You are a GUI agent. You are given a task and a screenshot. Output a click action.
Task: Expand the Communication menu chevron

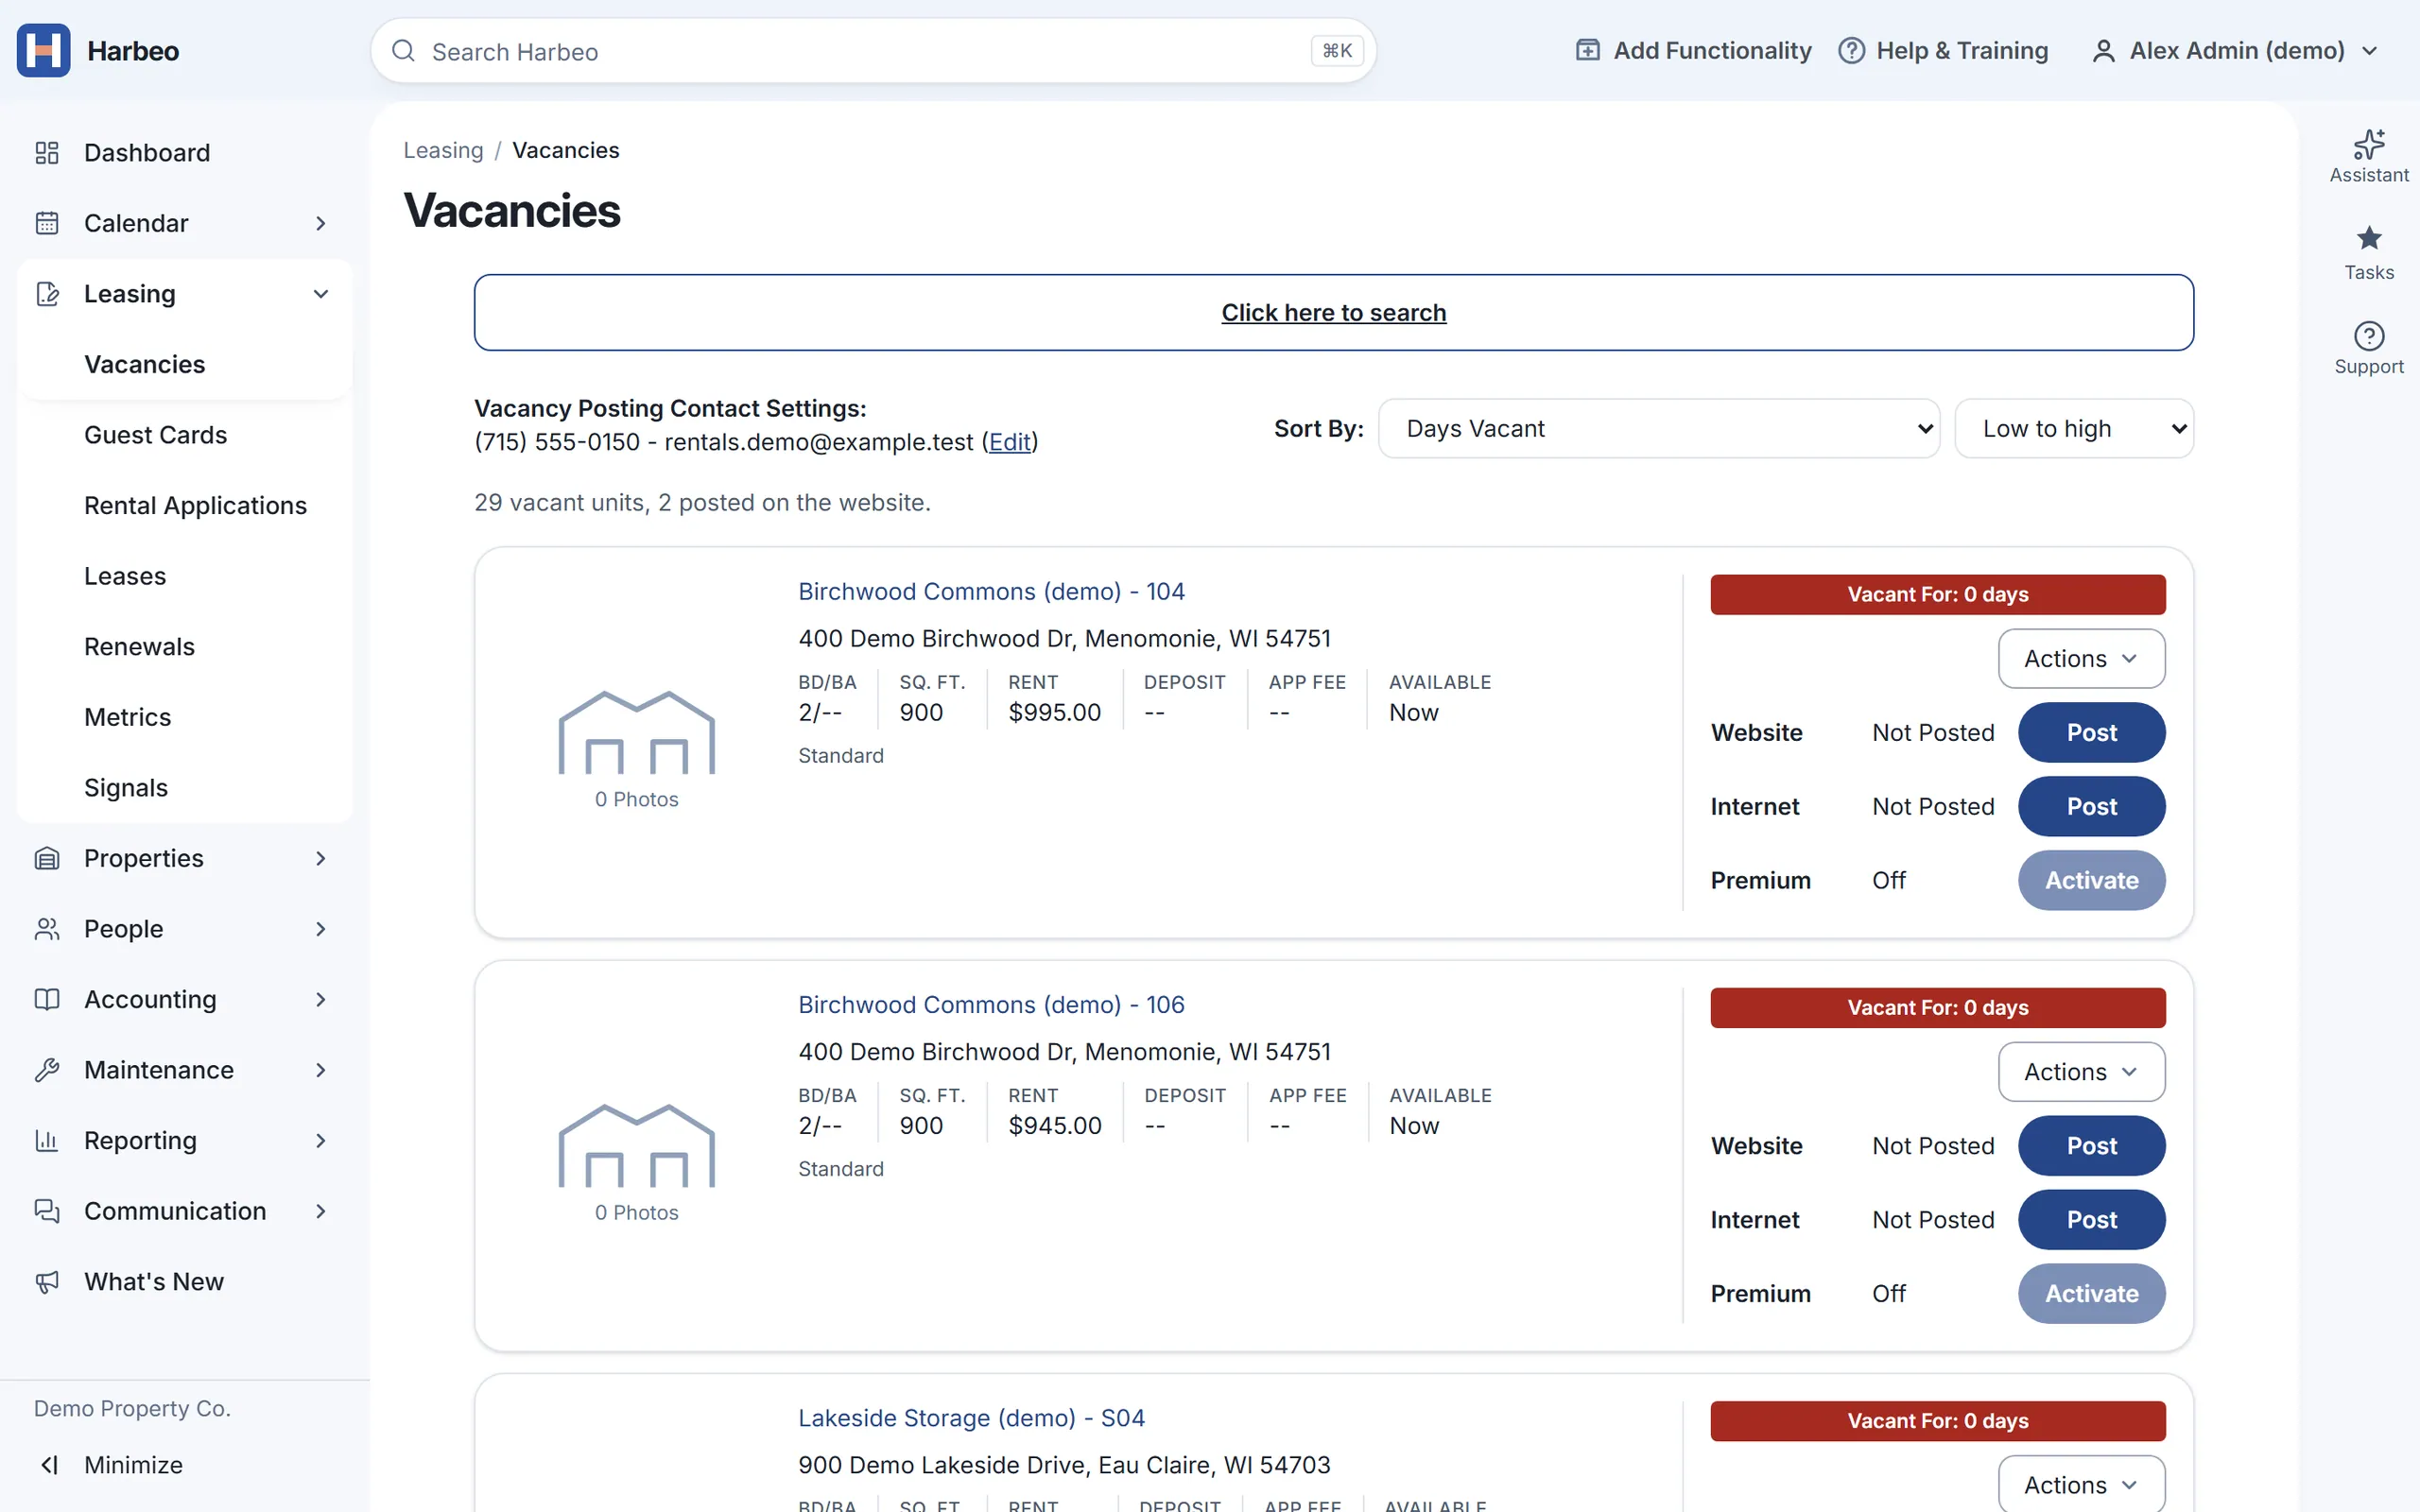[321, 1211]
